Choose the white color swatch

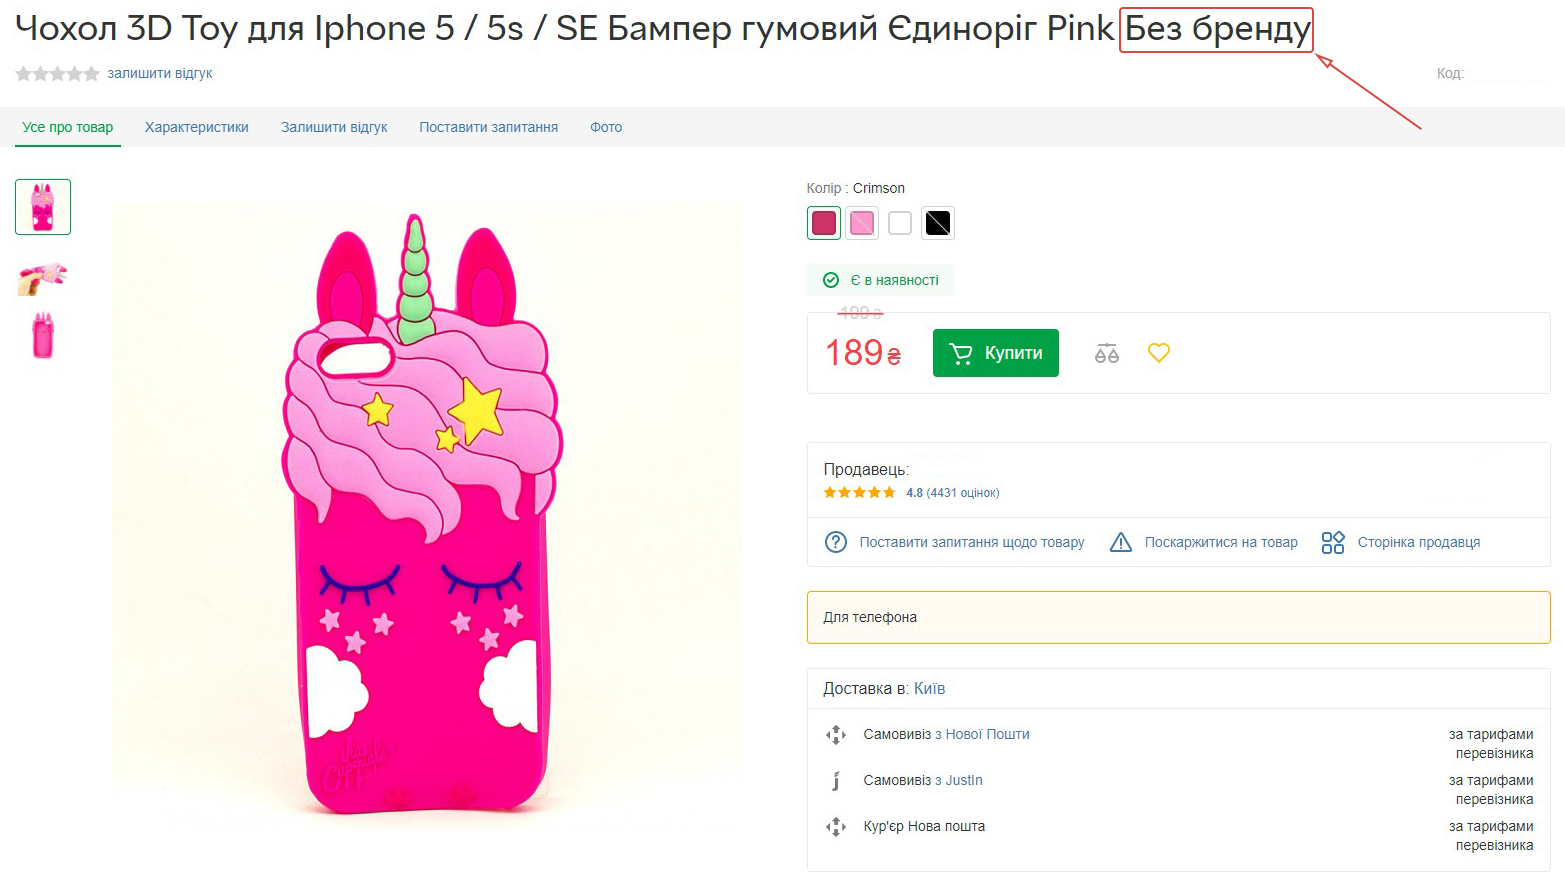click(x=900, y=222)
